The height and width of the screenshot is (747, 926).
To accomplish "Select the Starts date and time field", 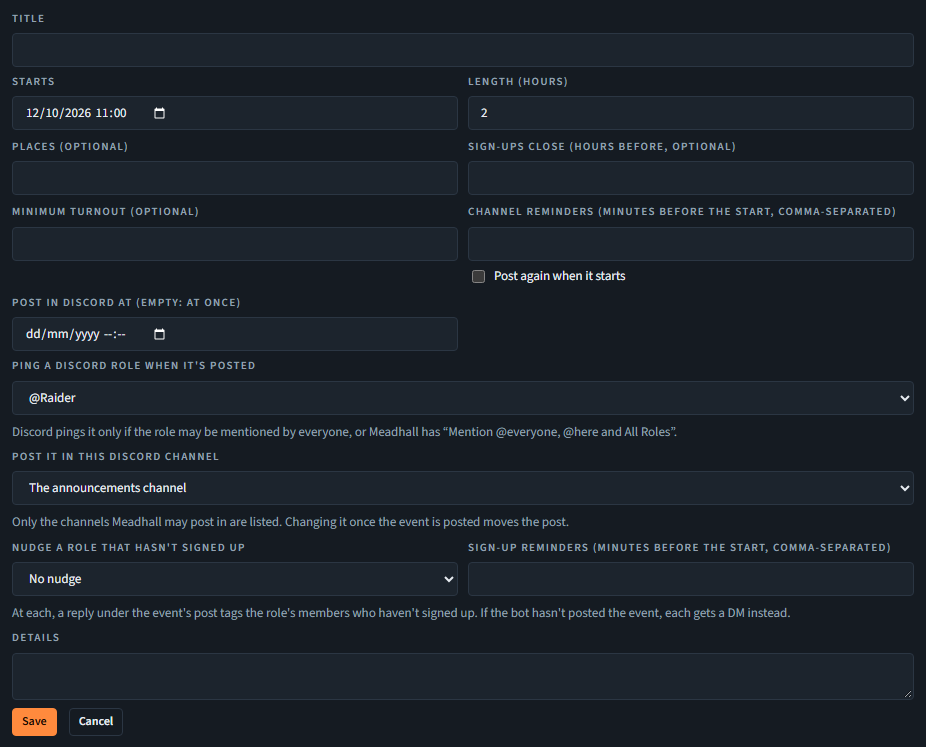I will coord(234,113).
